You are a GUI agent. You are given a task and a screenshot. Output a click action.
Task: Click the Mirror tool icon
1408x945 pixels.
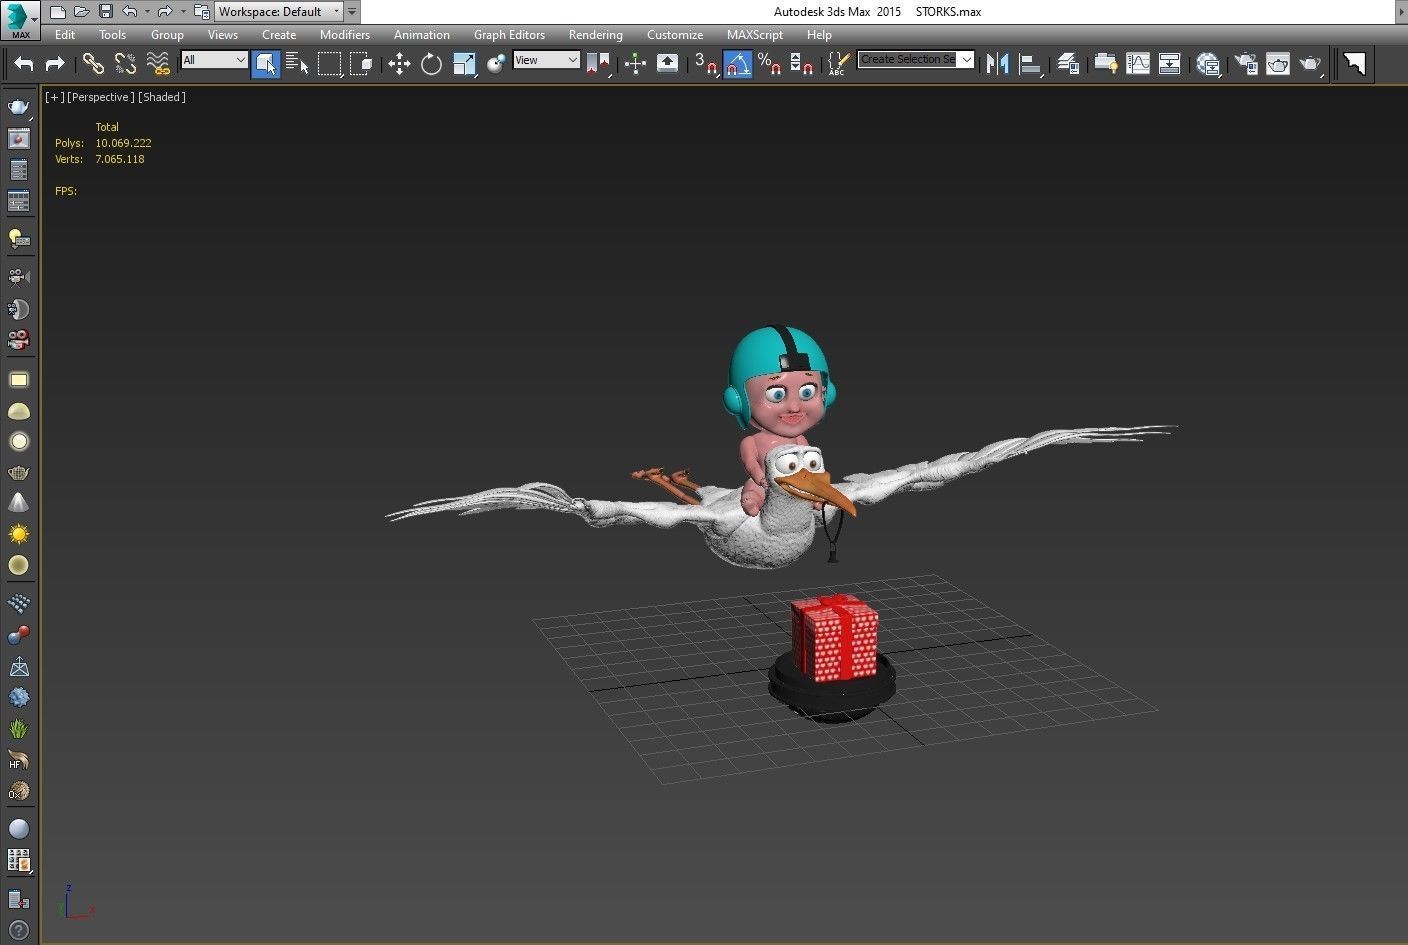(x=997, y=63)
